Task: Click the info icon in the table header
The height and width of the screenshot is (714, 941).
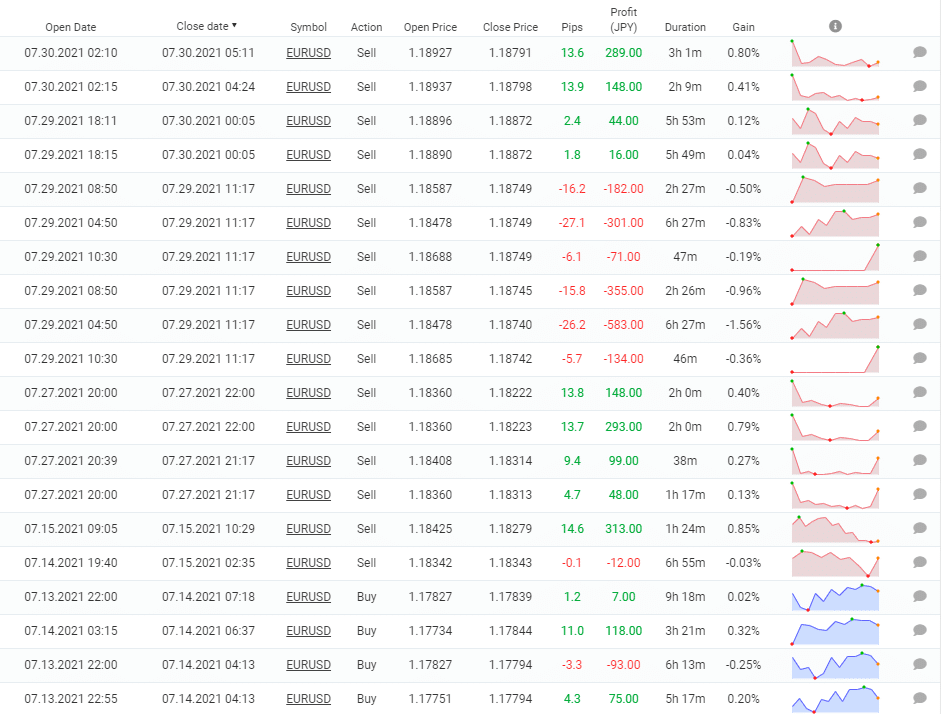Action: (835, 27)
